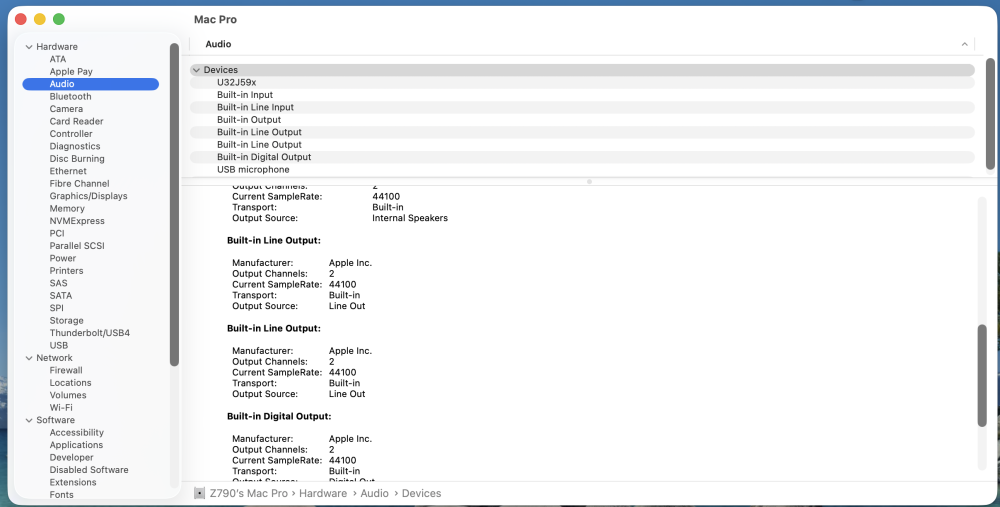The height and width of the screenshot is (507, 1000).
Task: Select Locations under Network
Action: coord(71,383)
